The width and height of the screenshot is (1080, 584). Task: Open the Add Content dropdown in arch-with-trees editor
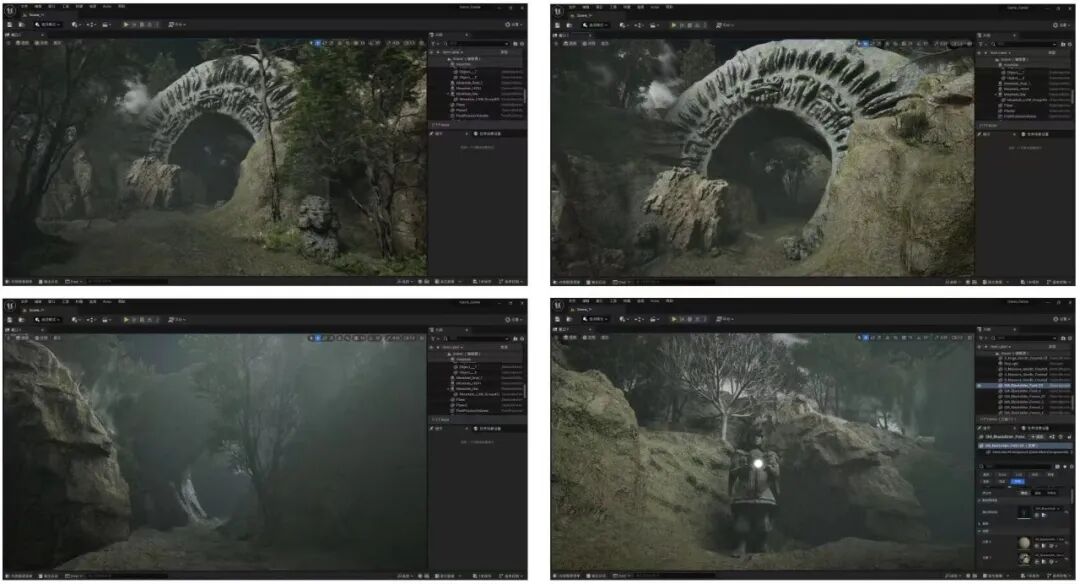[76, 25]
